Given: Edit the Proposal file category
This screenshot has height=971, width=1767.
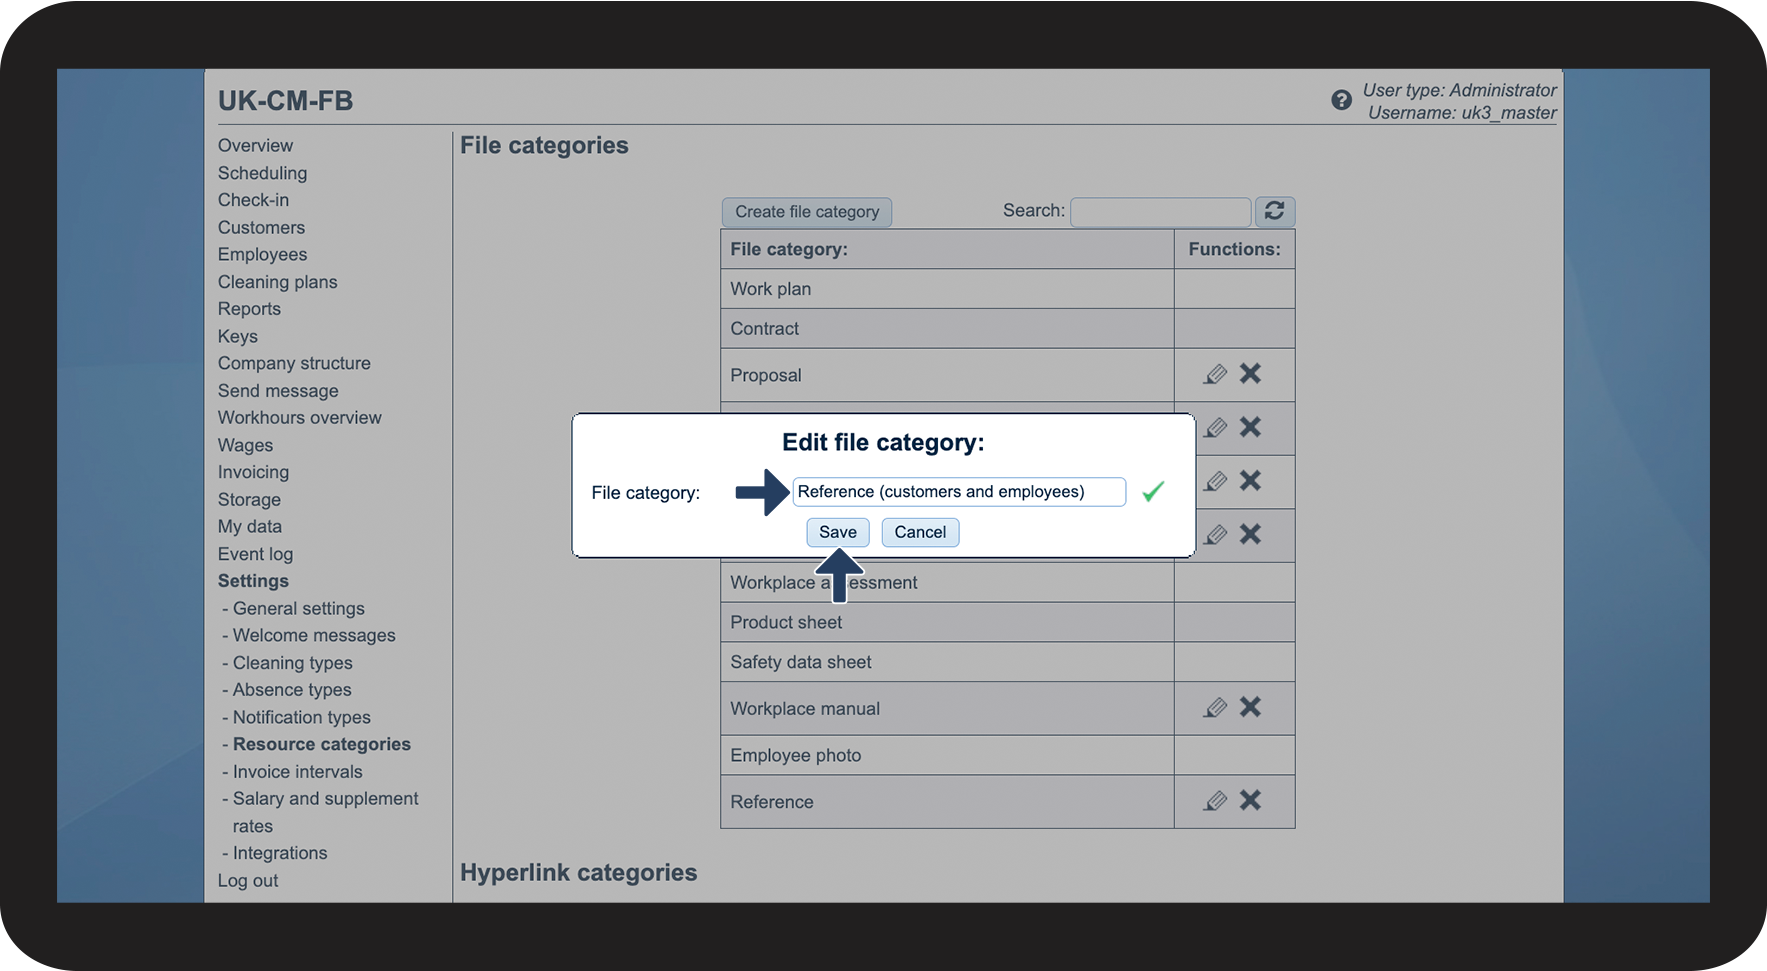Looking at the screenshot, I should point(1215,374).
